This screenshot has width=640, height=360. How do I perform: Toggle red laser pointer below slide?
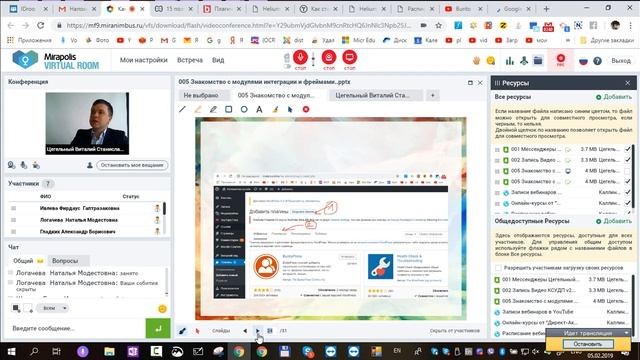[x=198, y=331]
